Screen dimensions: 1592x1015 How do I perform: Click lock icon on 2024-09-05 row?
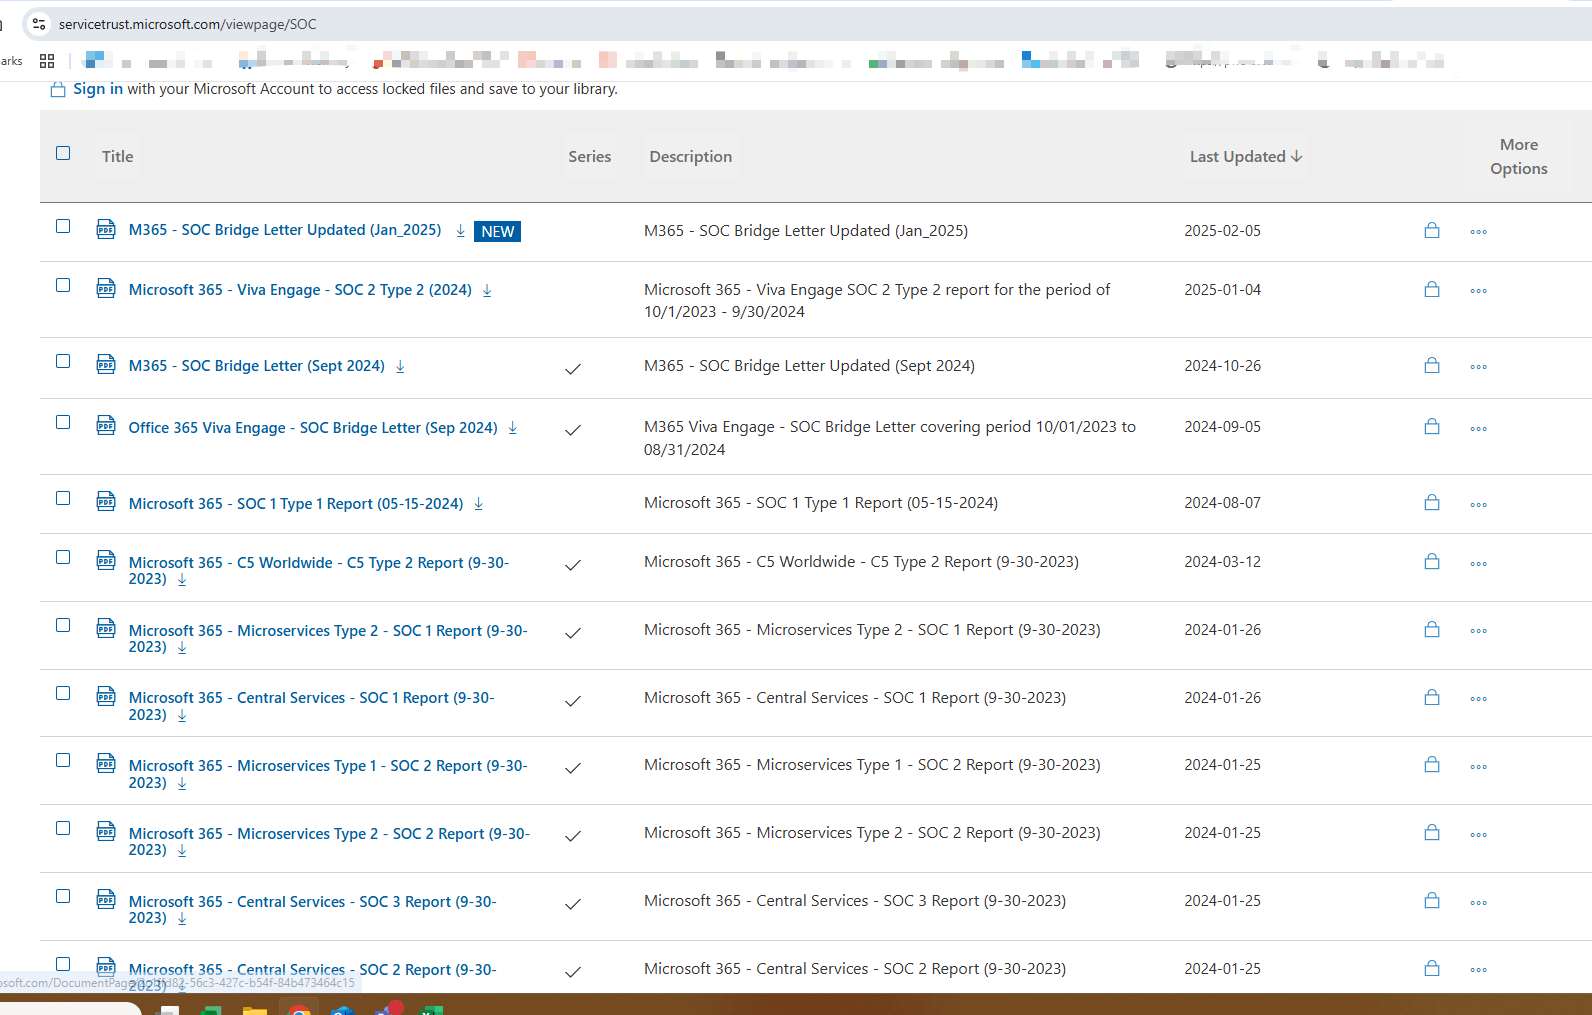click(1432, 426)
